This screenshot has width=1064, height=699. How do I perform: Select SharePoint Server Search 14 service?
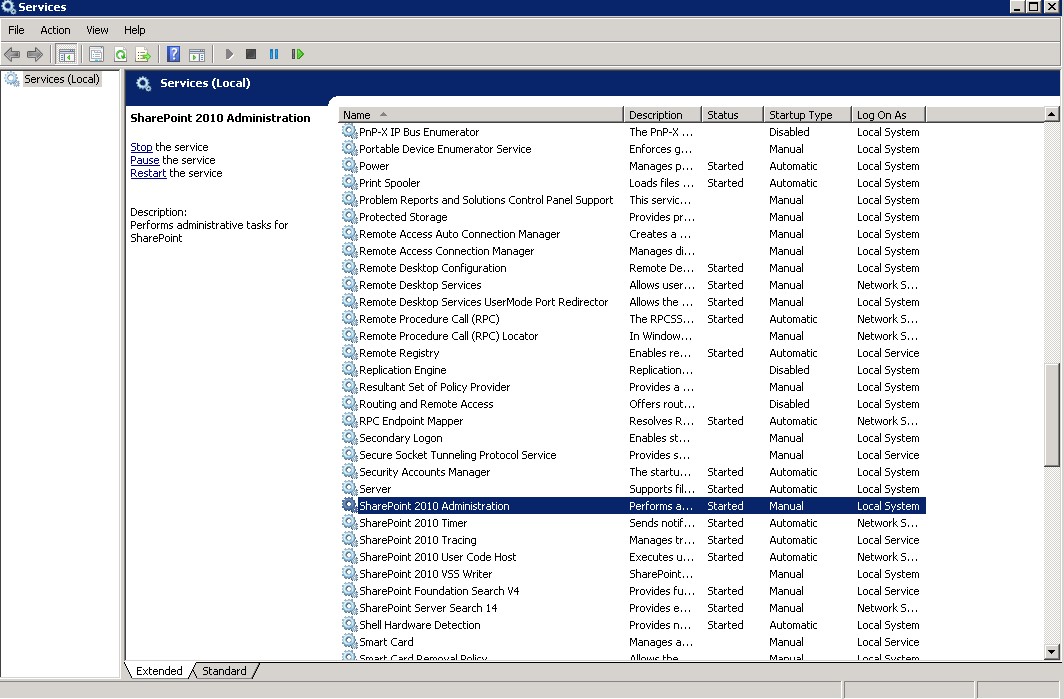coord(632,607)
